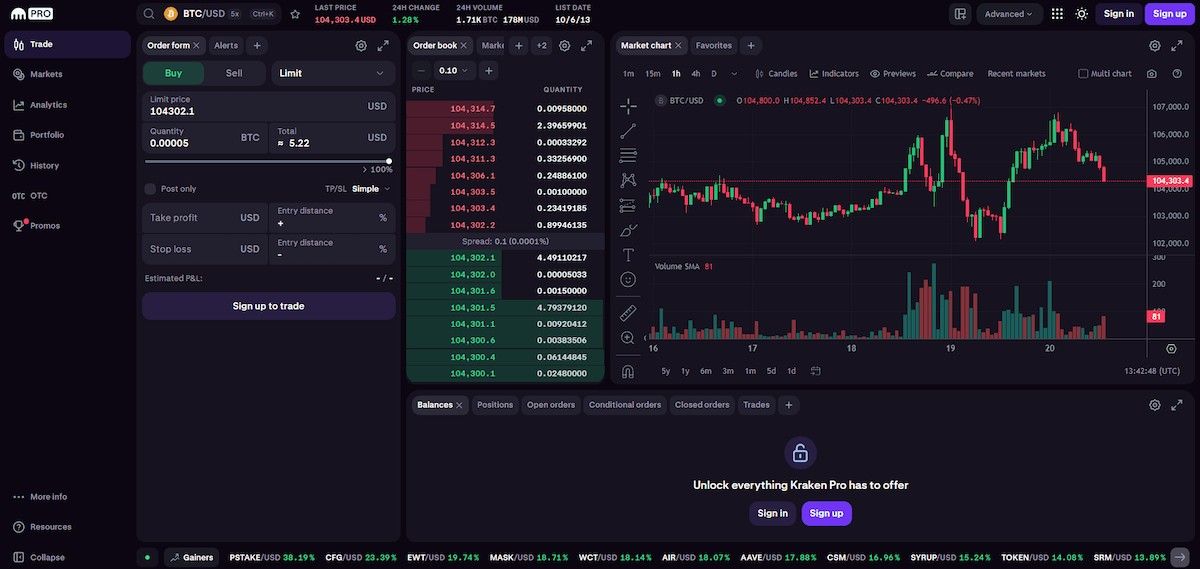This screenshot has height=569, width=1200.
Task: Select the ruler measure tool
Action: click(628, 313)
